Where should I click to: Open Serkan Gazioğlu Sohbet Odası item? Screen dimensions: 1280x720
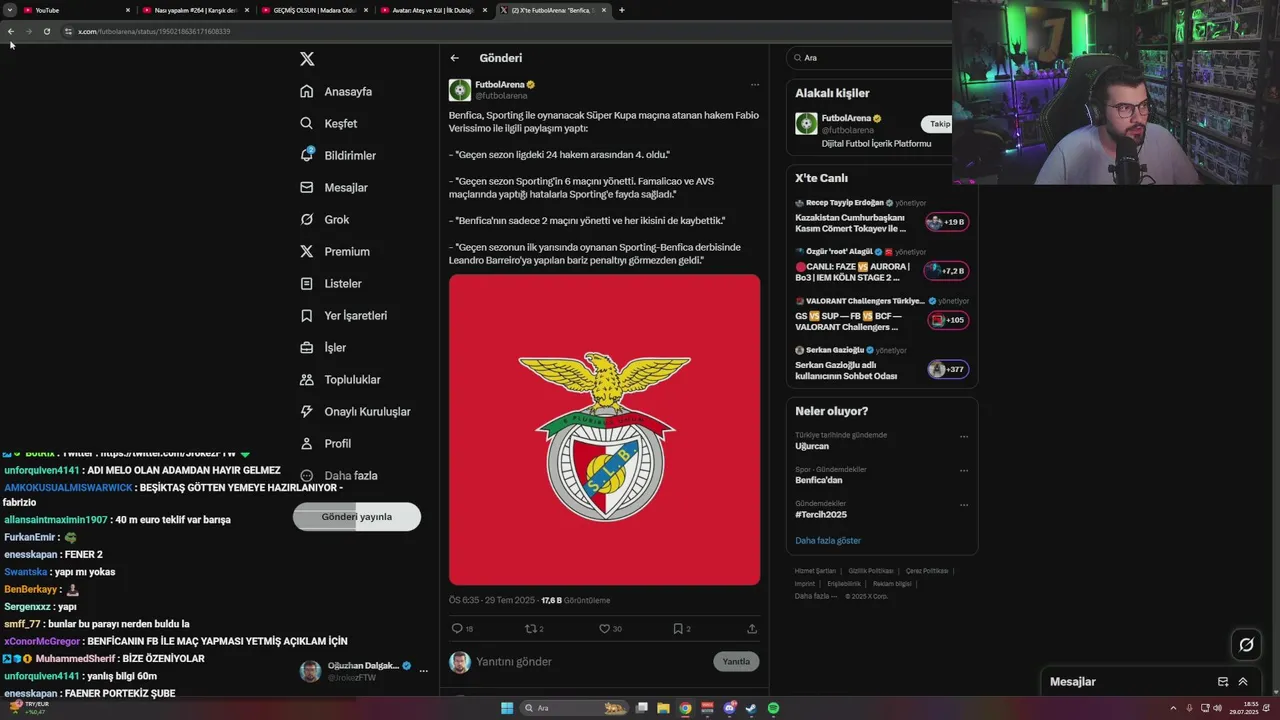click(x=881, y=364)
